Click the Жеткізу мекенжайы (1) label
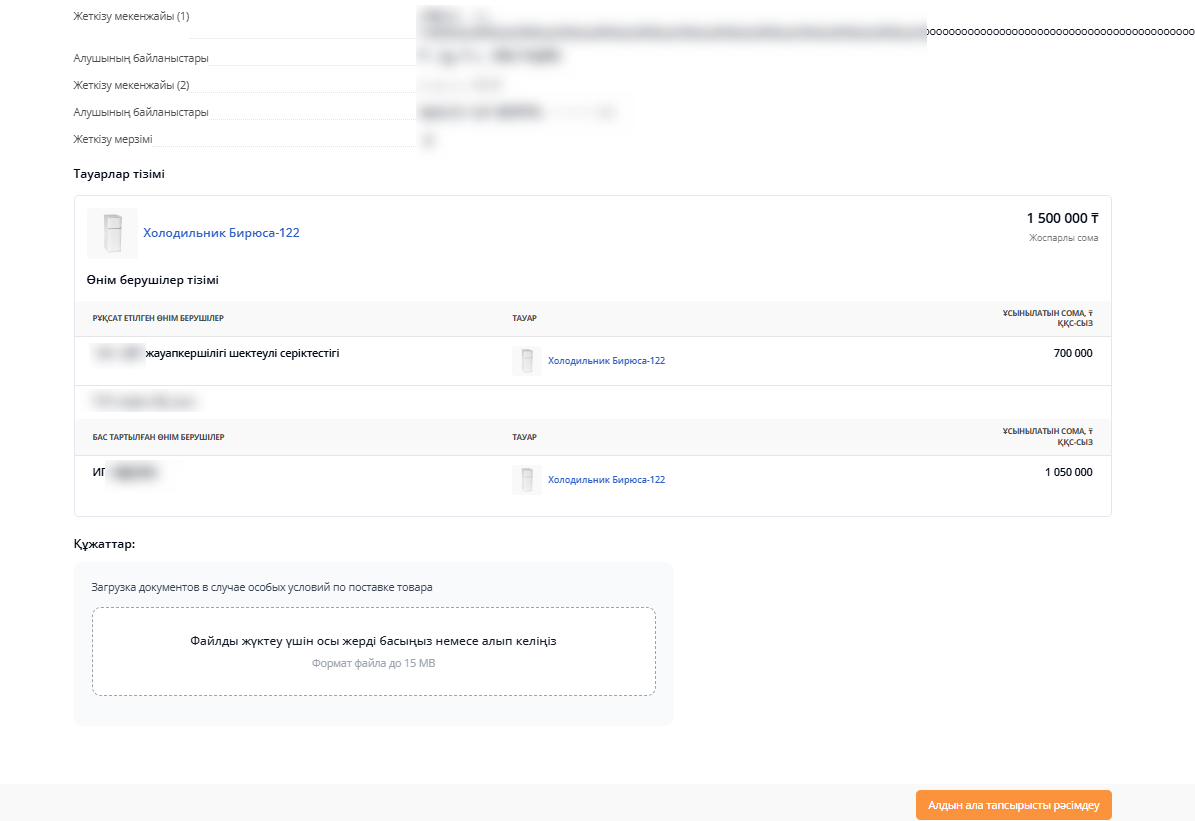 (x=131, y=17)
